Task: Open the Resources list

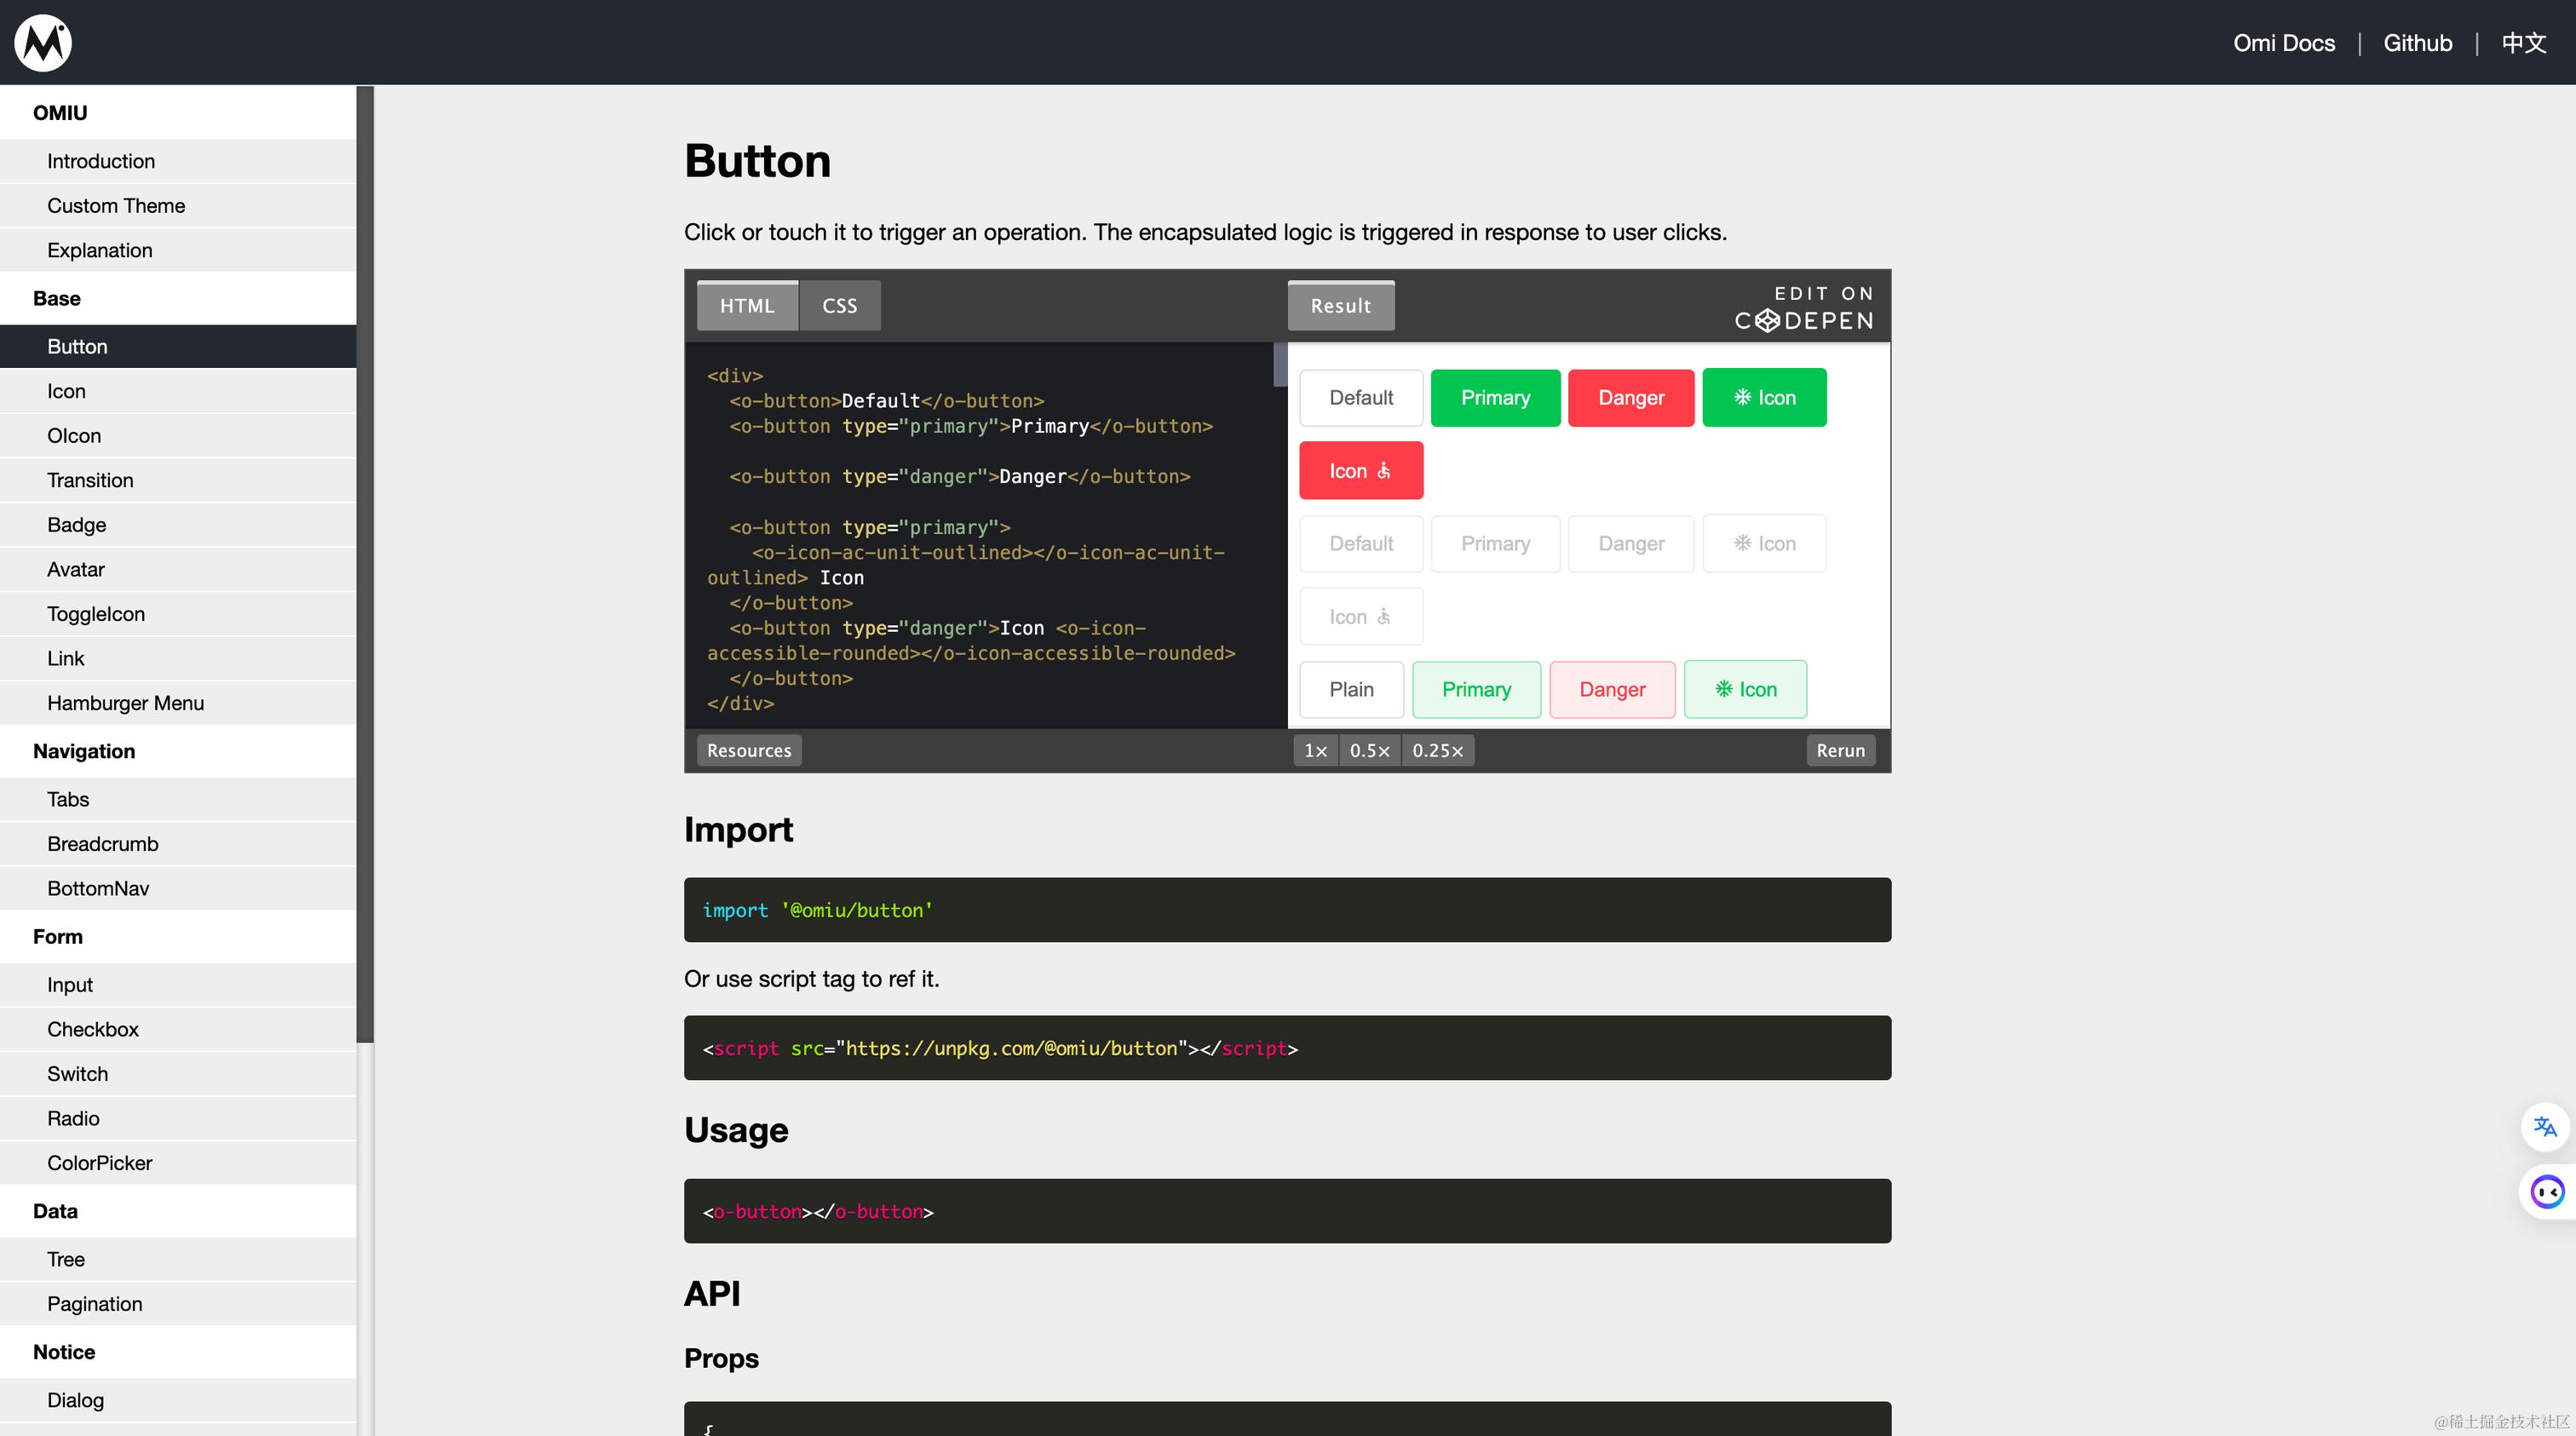Action: 748,751
